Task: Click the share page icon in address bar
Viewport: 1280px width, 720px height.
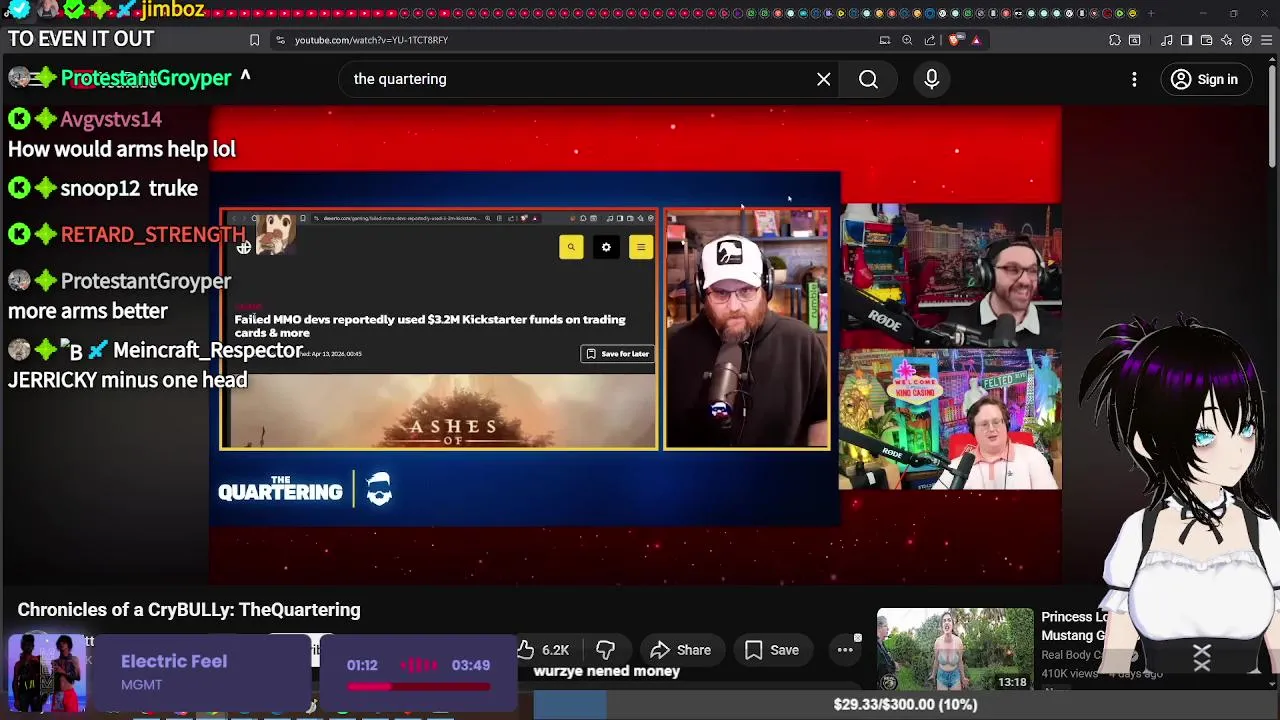Action: point(930,40)
